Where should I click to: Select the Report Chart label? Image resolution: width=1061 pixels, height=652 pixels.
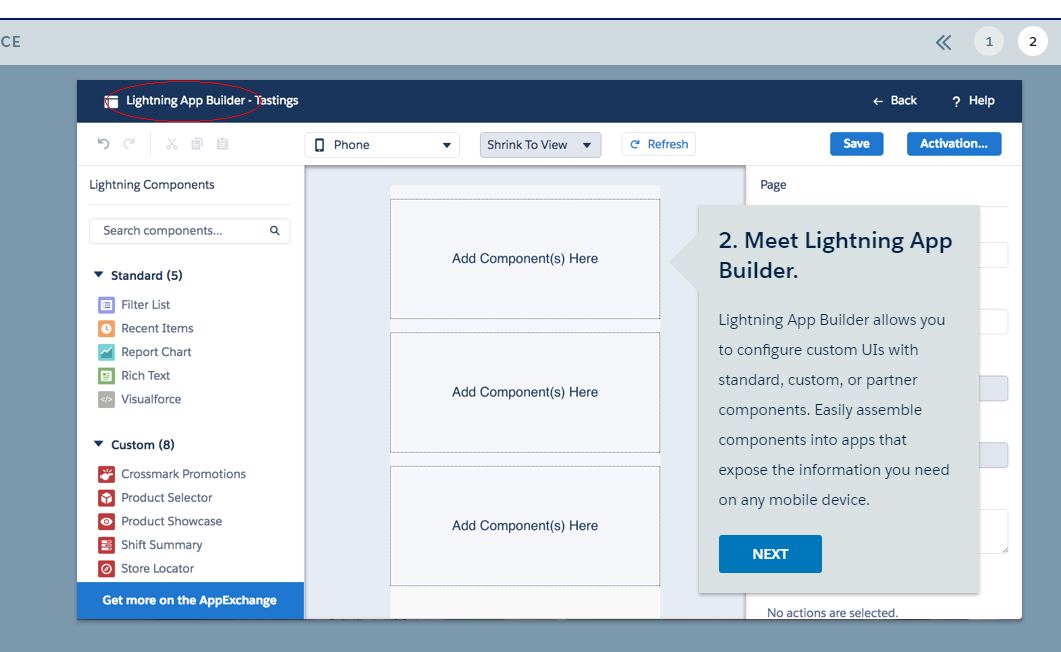tap(156, 352)
